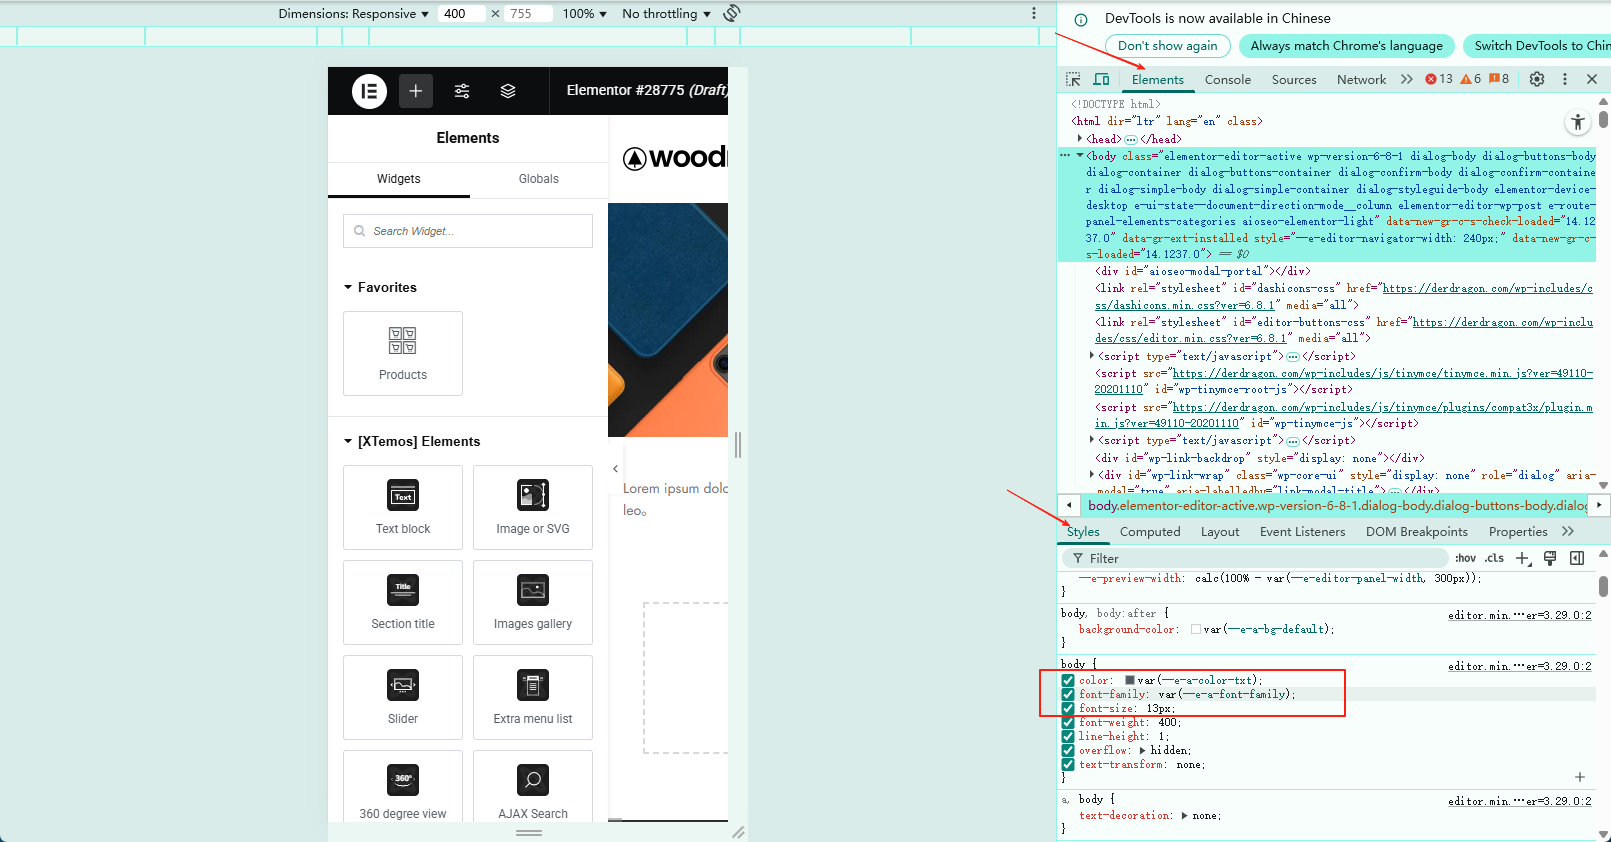Uncheck the font-family CSS property checkbox
Image resolution: width=1611 pixels, height=842 pixels.
(x=1068, y=694)
